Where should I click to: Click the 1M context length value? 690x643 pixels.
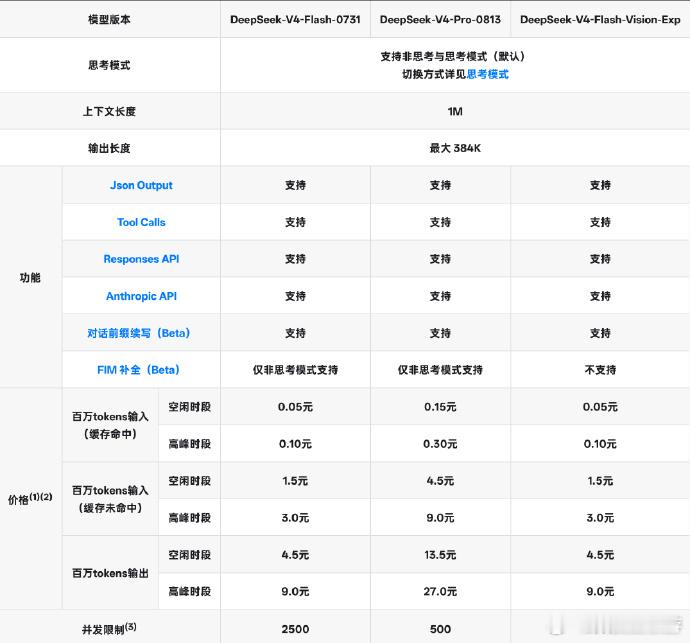[455, 111]
